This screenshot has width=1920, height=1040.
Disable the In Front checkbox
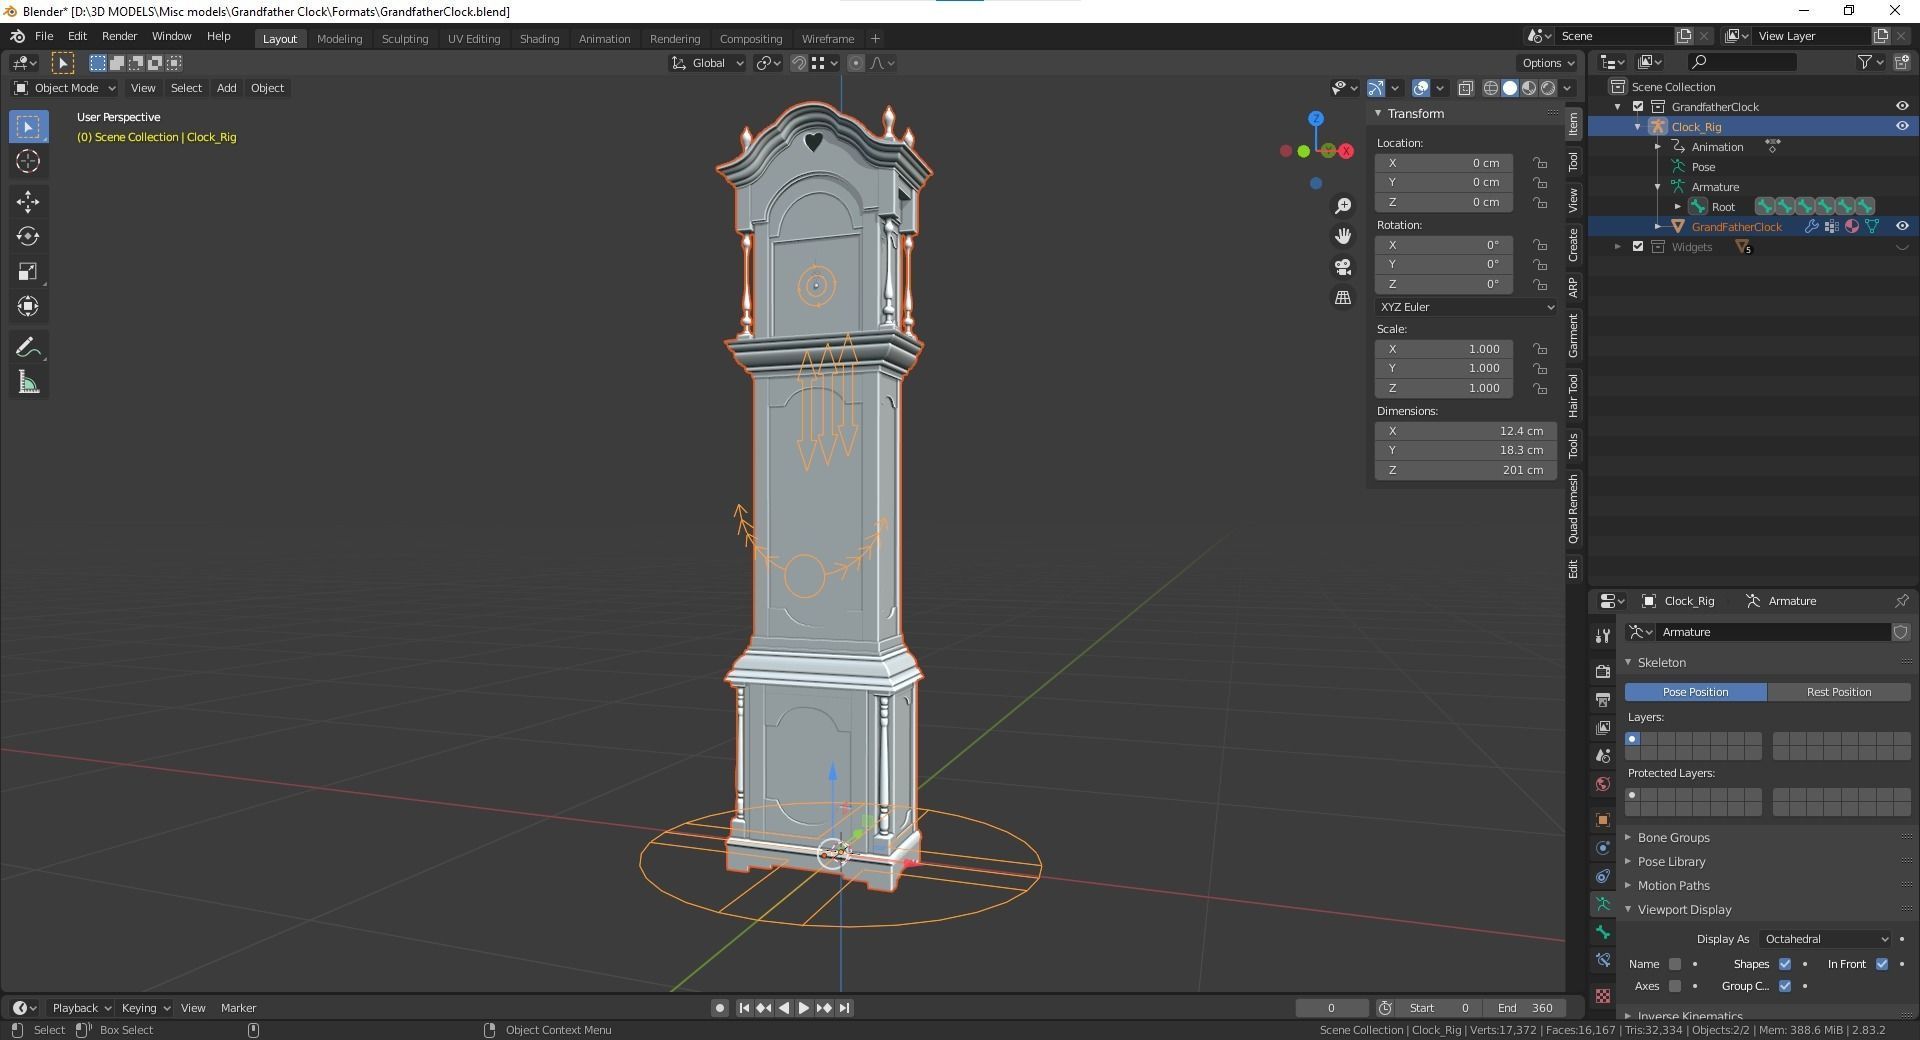tap(1882, 964)
